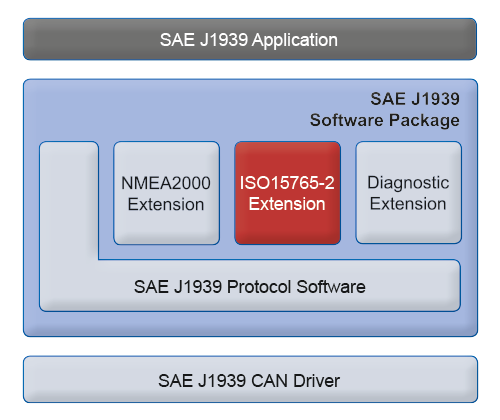Click the blue package background above extensions
The width and height of the screenshot is (500, 420).
point(167,110)
